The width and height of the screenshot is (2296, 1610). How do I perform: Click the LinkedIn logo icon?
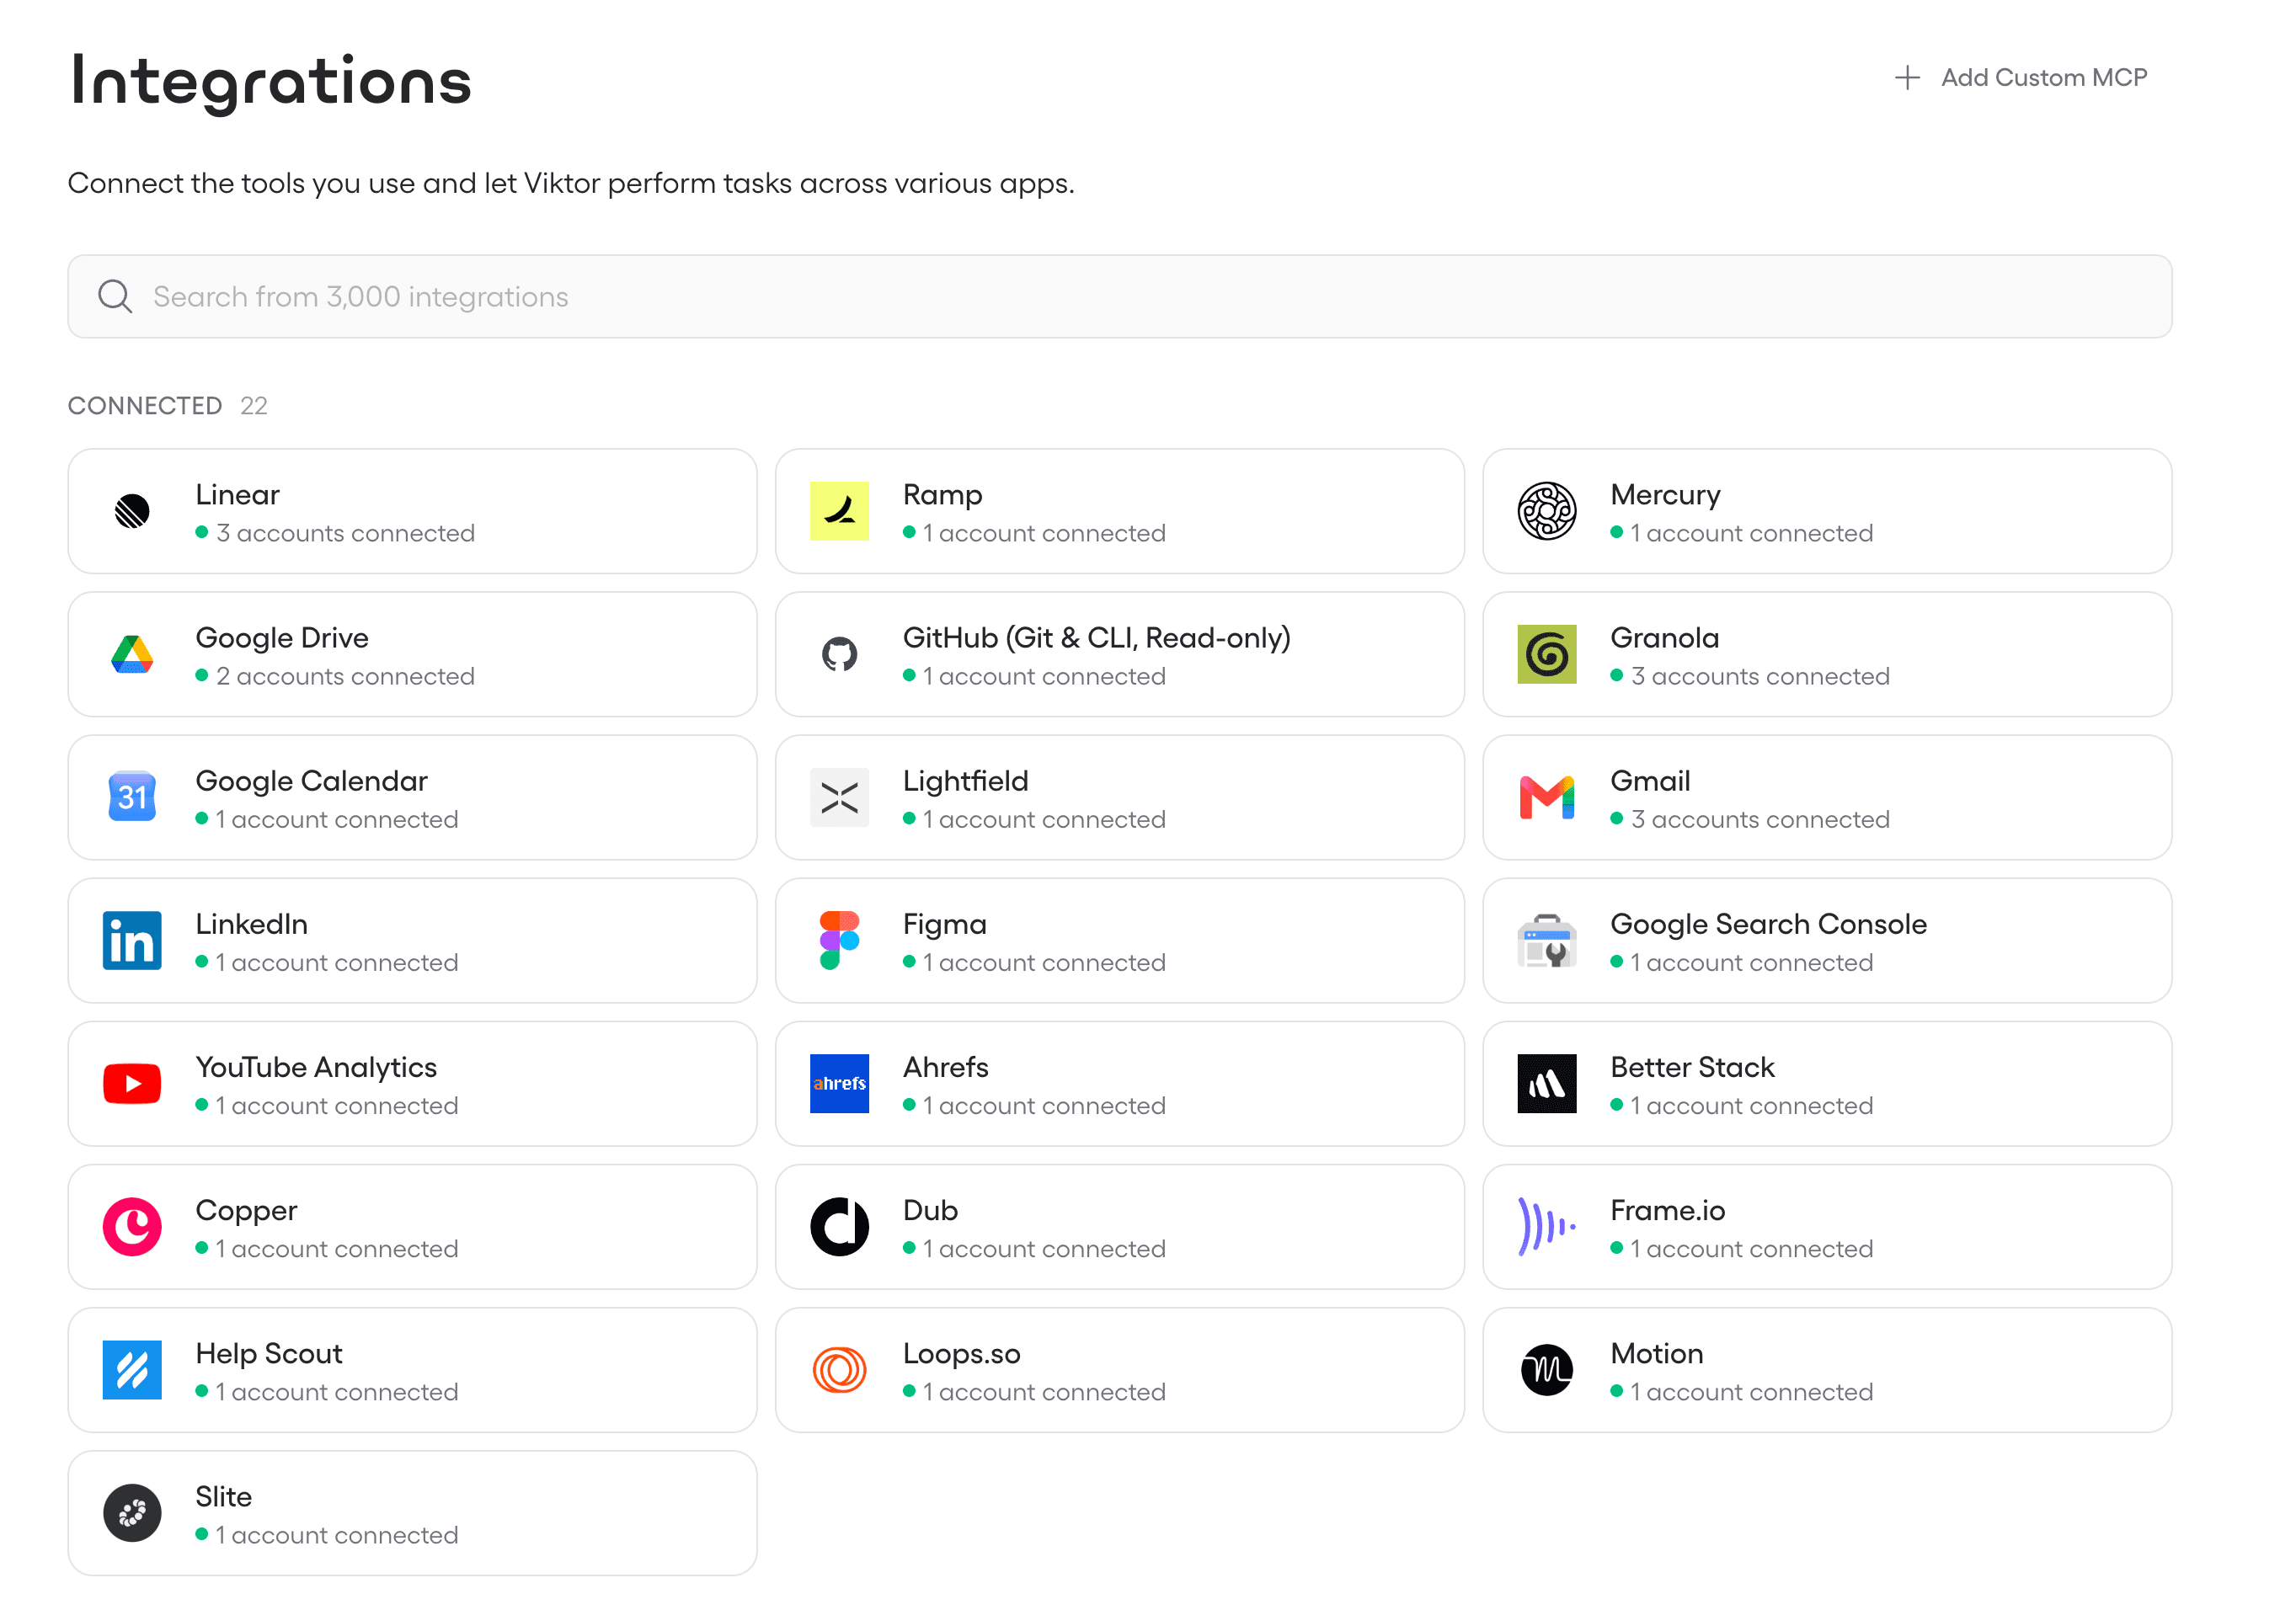point(132,940)
